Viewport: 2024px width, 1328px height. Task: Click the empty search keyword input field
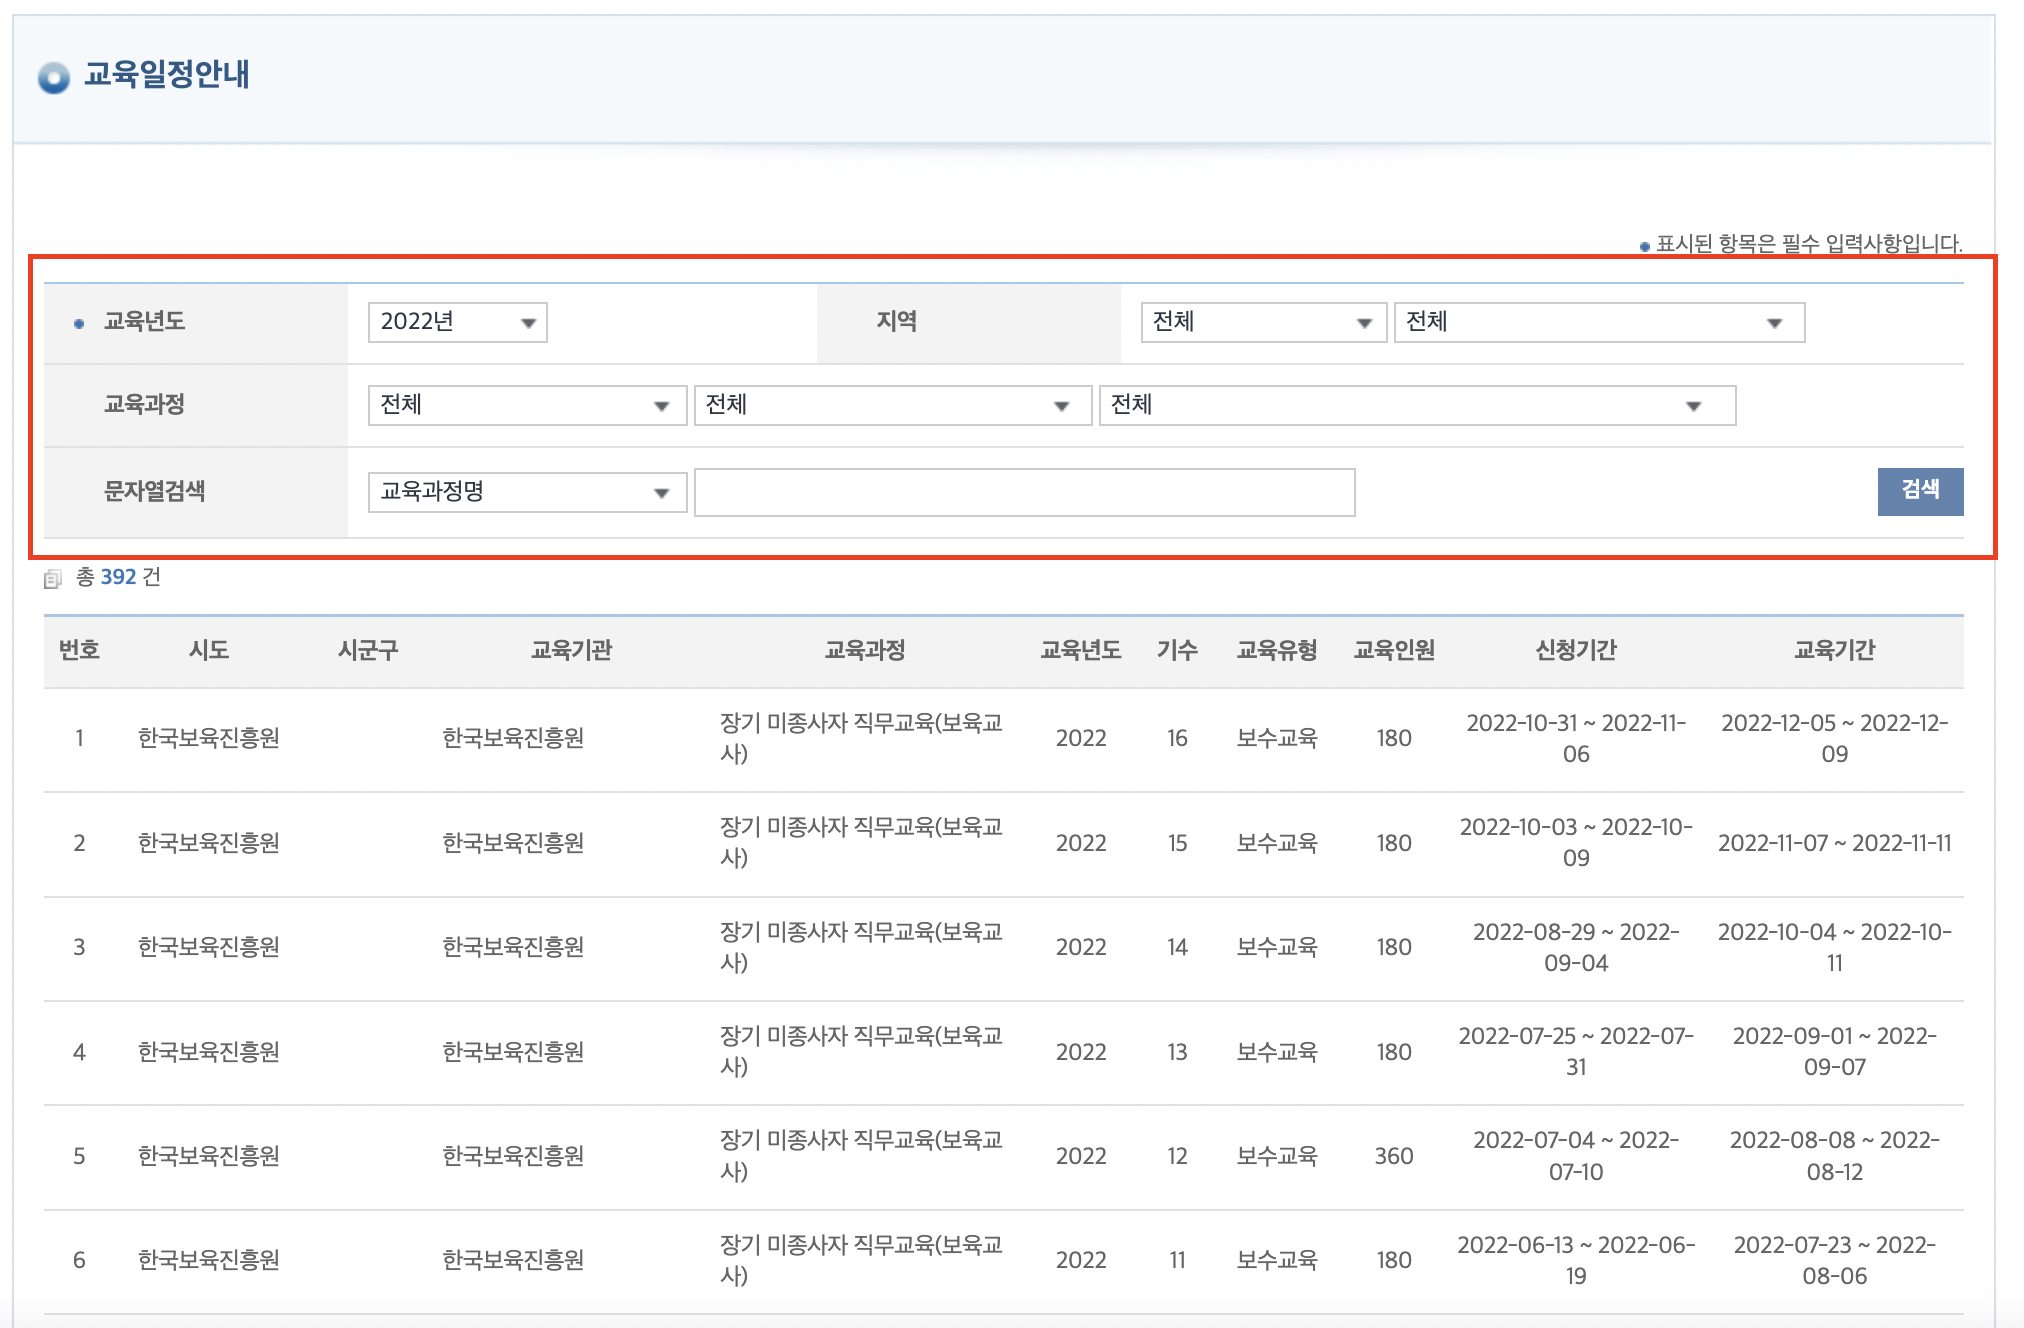[1023, 491]
